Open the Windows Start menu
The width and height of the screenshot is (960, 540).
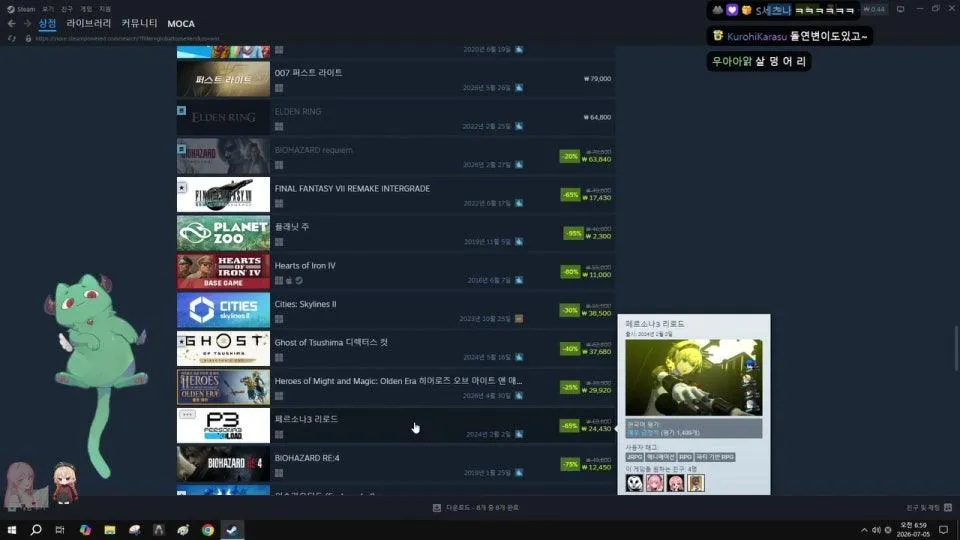pos(12,530)
